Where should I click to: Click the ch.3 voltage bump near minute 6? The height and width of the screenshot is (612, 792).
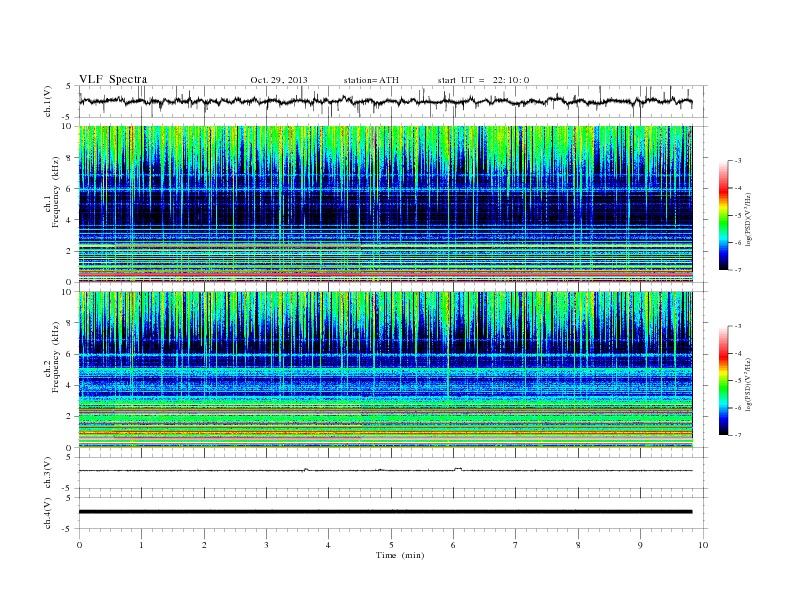tap(458, 469)
